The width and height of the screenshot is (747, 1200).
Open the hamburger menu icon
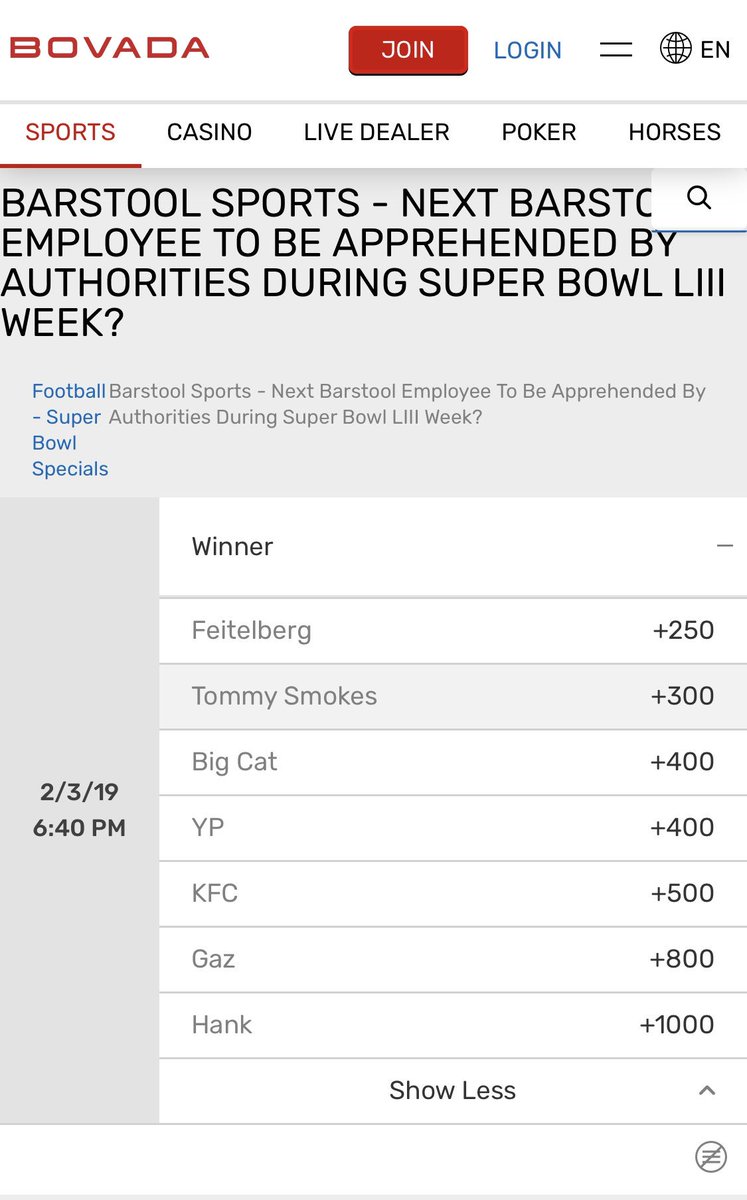click(x=616, y=49)
